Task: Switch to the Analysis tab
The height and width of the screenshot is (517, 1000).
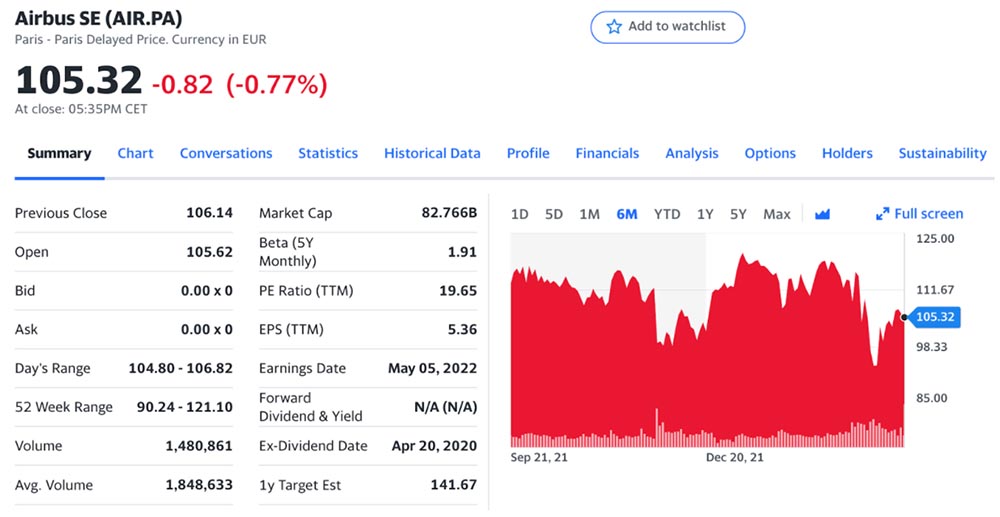Action: (692, 154)
